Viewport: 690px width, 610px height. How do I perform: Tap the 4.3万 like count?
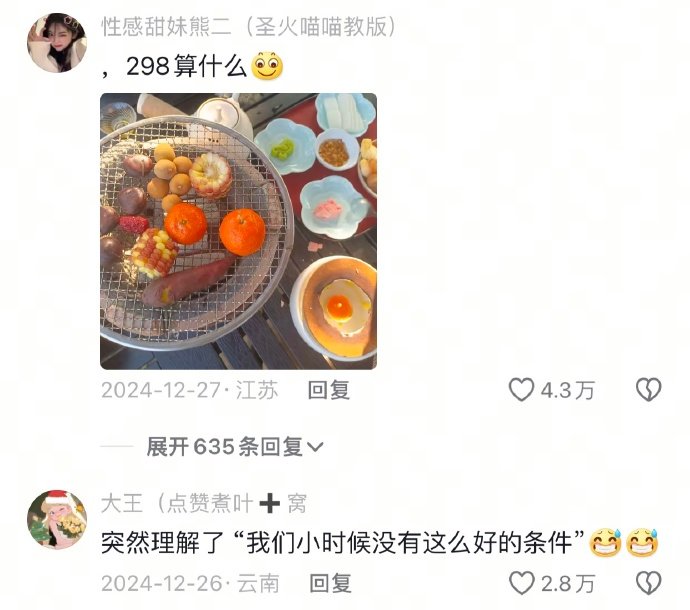568,390
